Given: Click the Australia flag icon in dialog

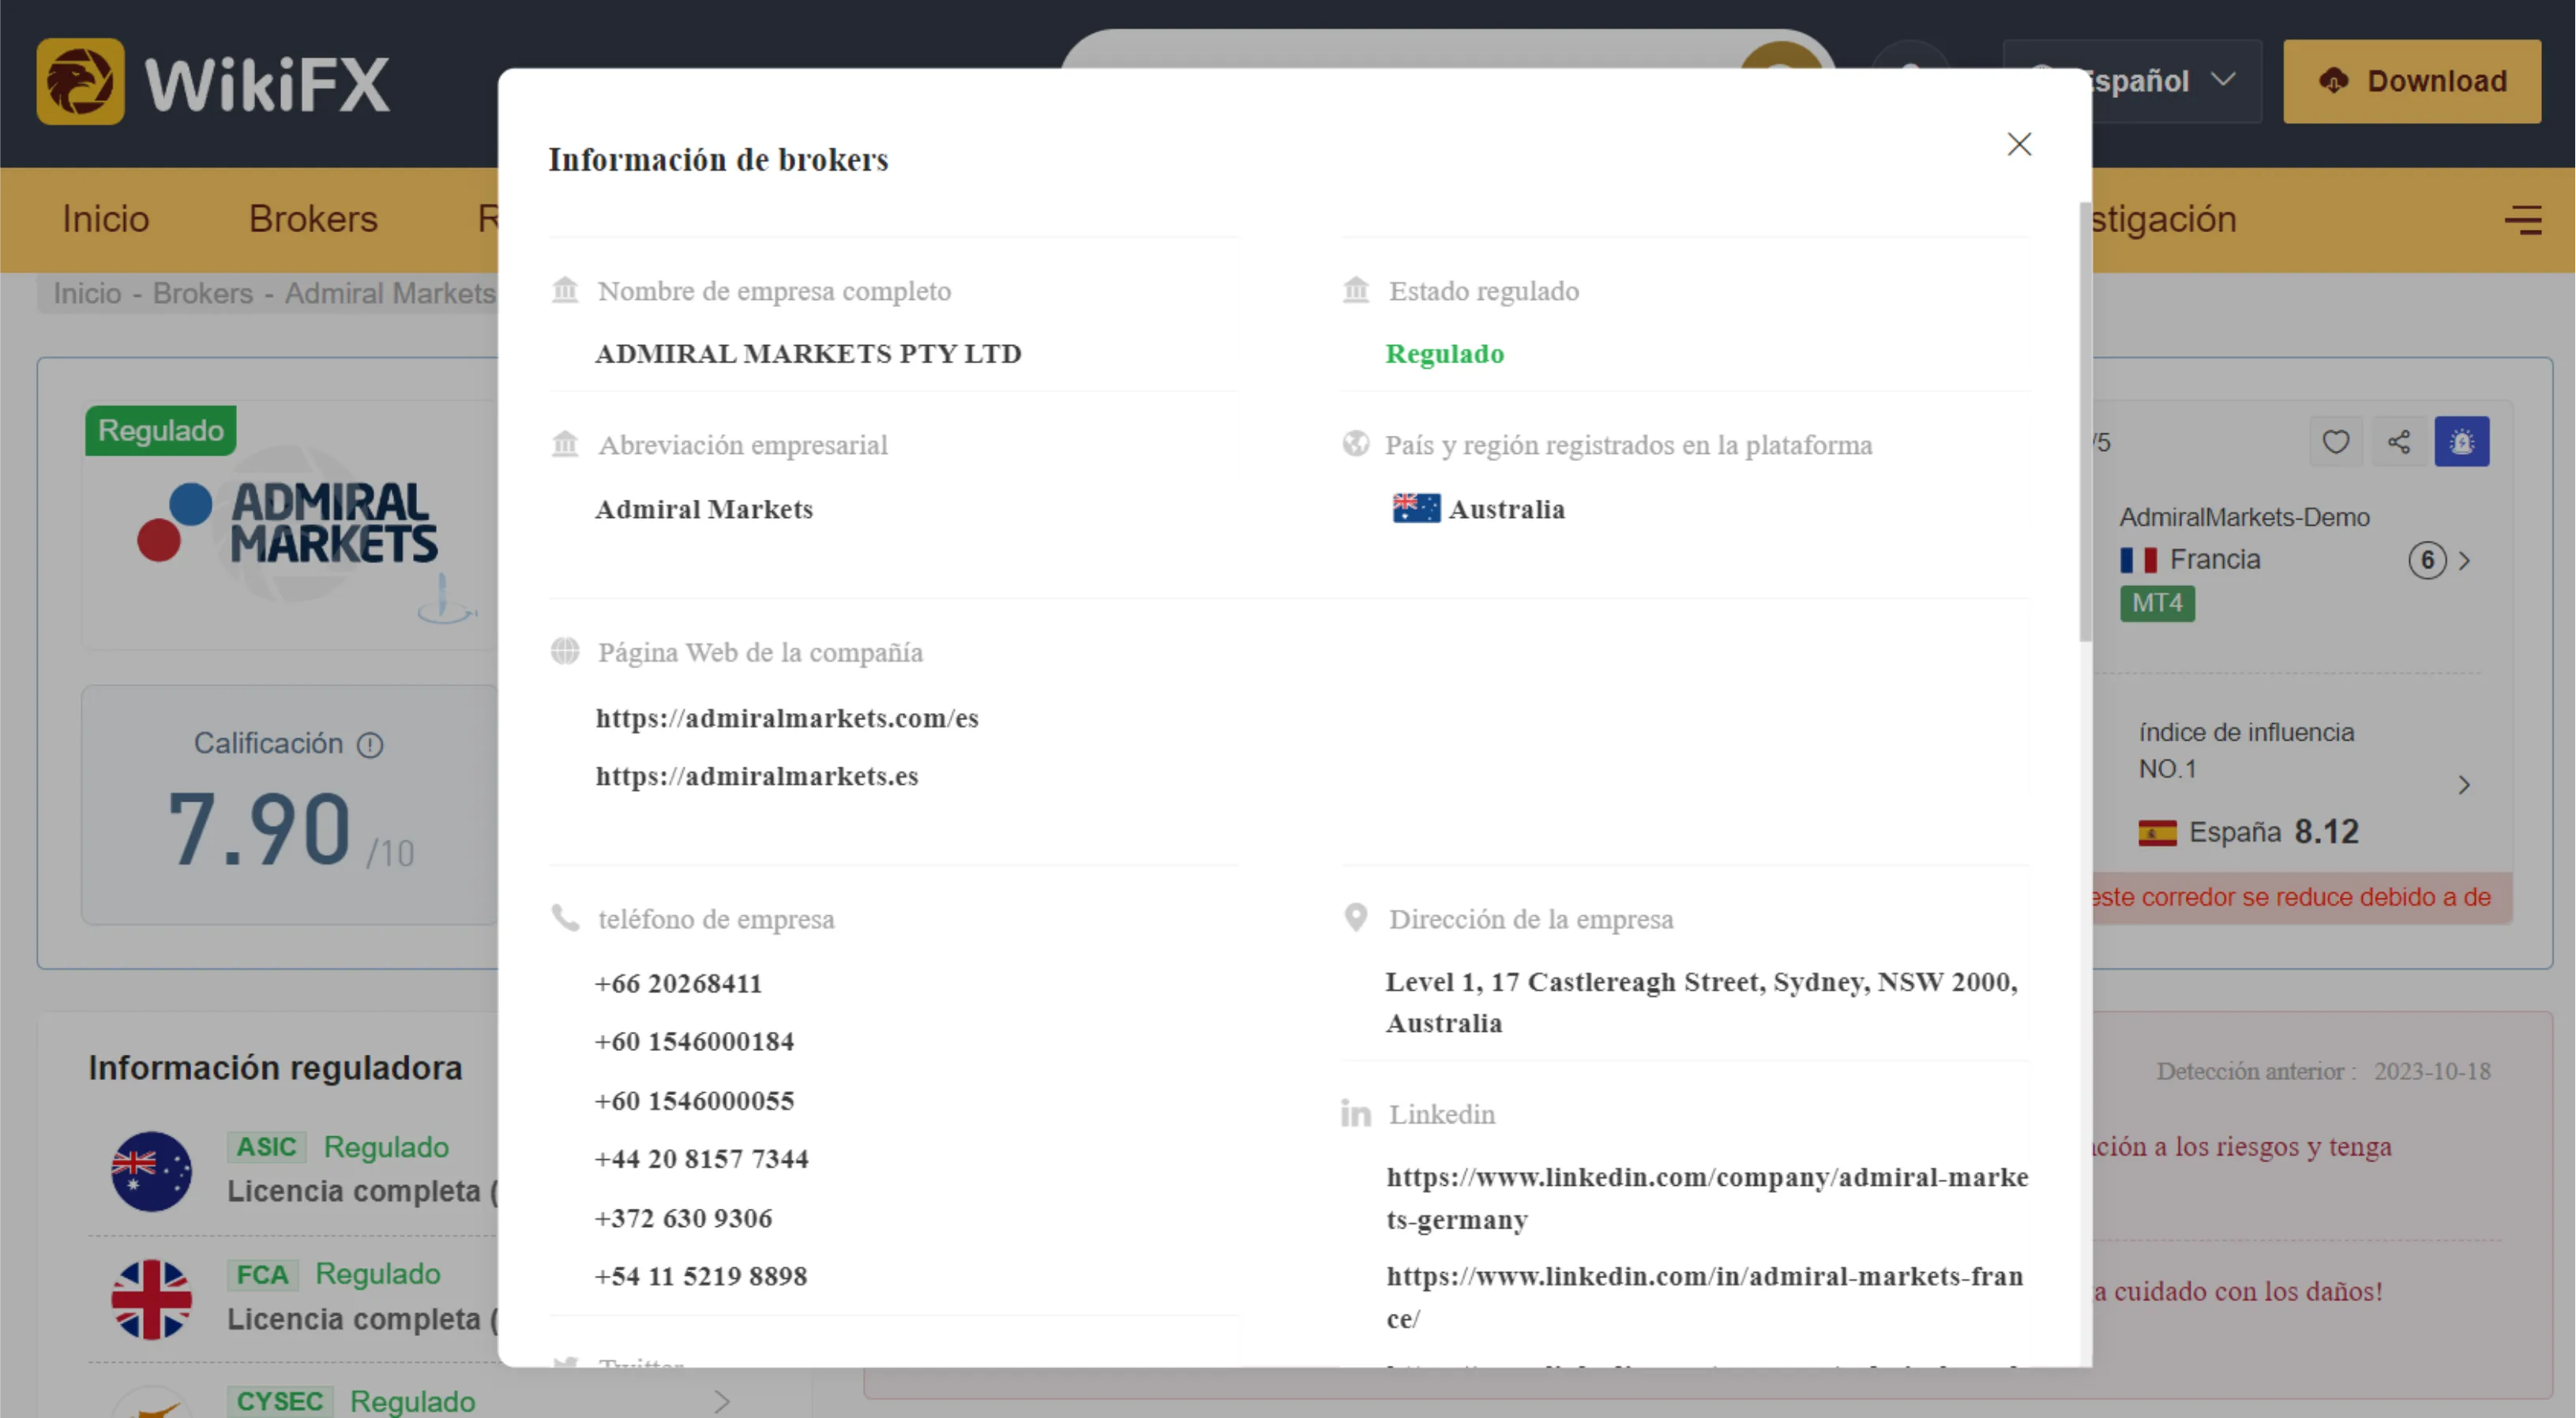Looking at the screenshot, I should coord(1416,508).
